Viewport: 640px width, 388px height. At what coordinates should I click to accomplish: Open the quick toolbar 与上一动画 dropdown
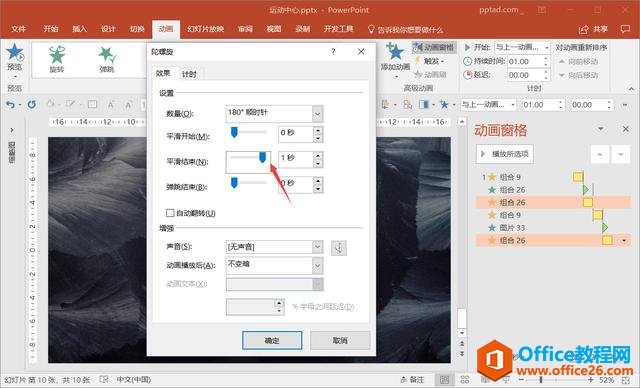pyautogui.click(x=513, y=105)
